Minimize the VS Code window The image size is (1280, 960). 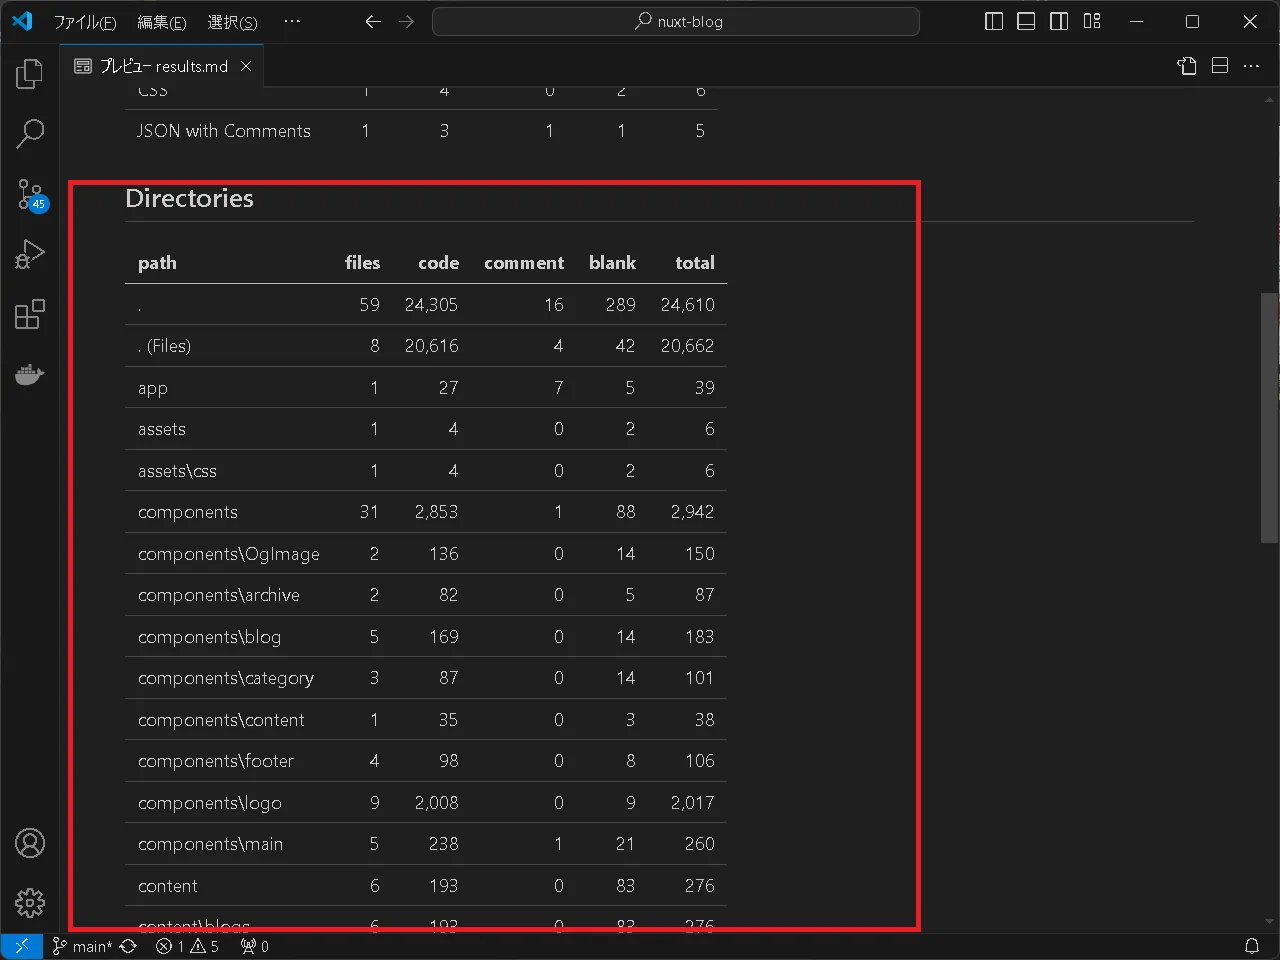click(x=1136, y=21)
